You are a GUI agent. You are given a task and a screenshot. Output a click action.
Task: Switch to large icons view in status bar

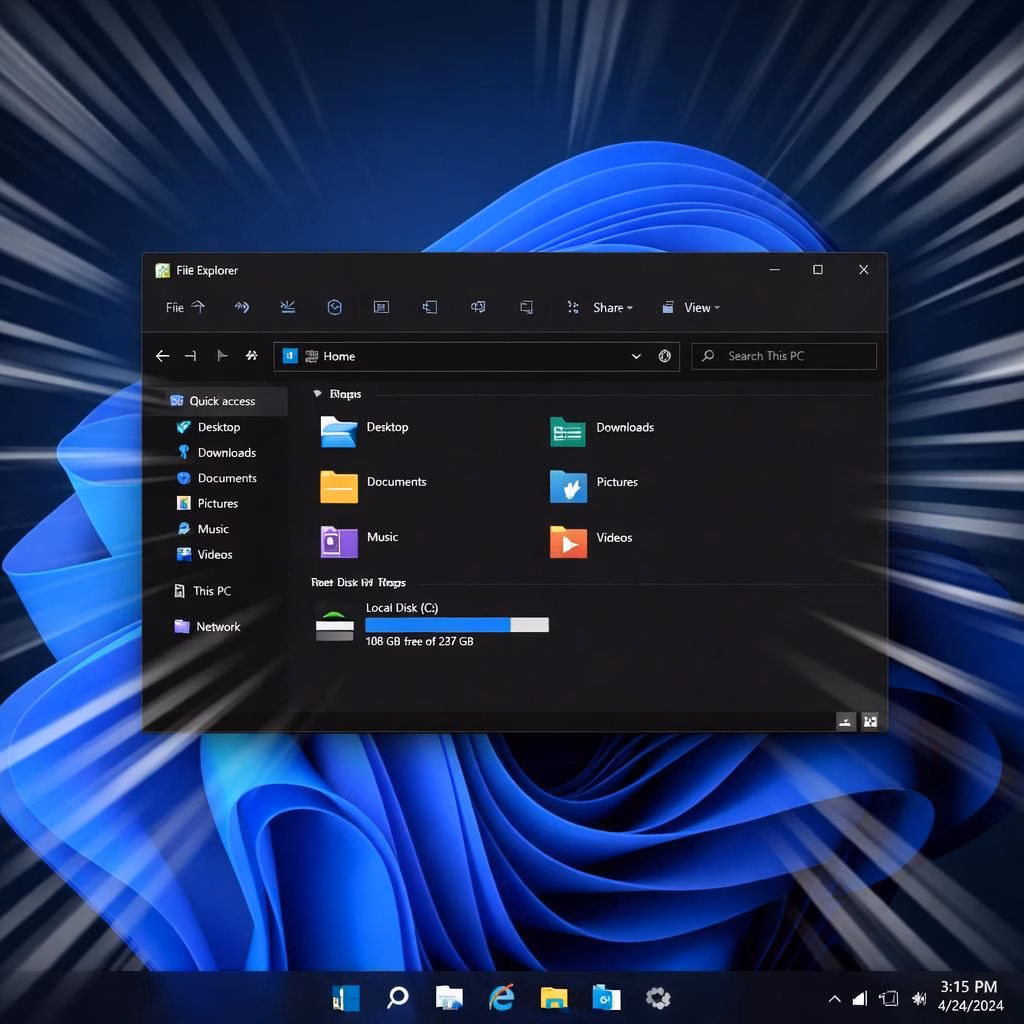click(x=870, y=722)
